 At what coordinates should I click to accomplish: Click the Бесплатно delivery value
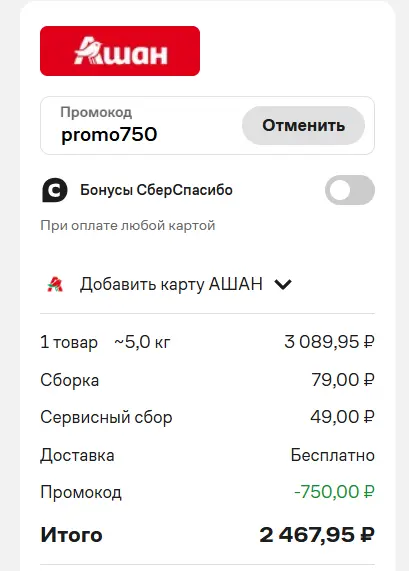333,455
